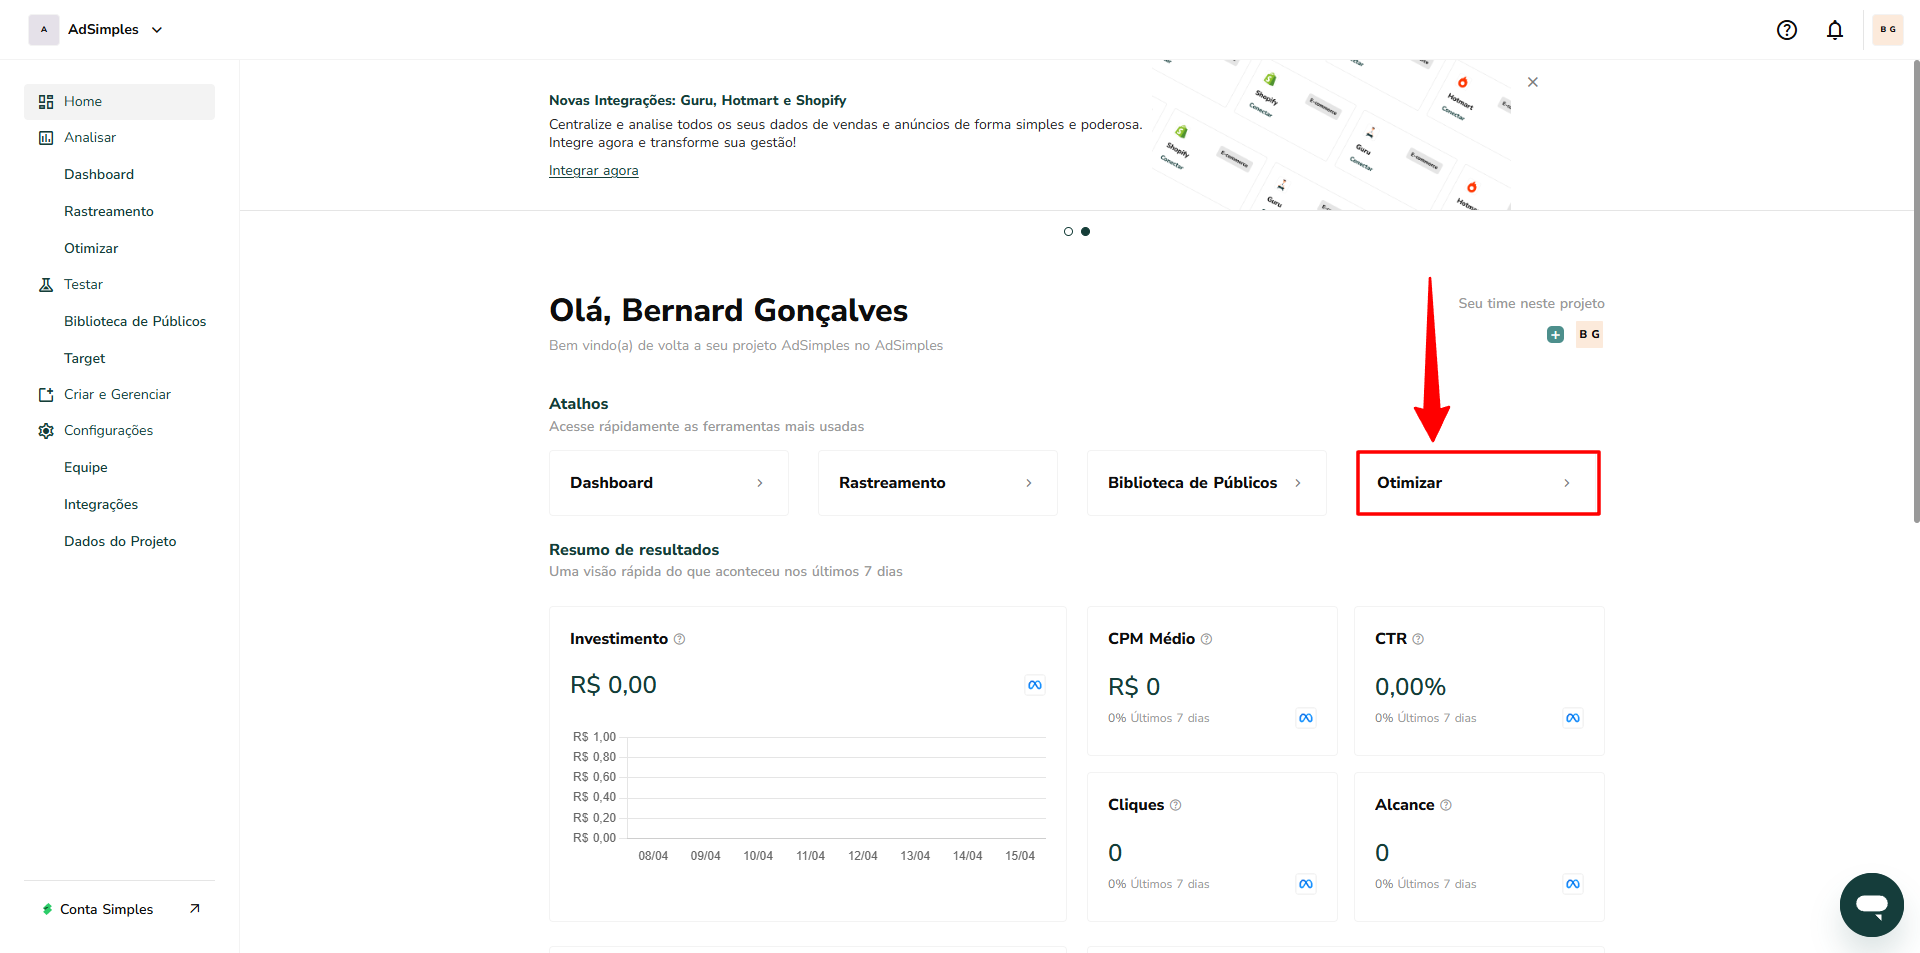Screen dimensions: 1920x953
Task: Click the chevron on Rastreamento shortcut
Action: (x=1029, y=483)
